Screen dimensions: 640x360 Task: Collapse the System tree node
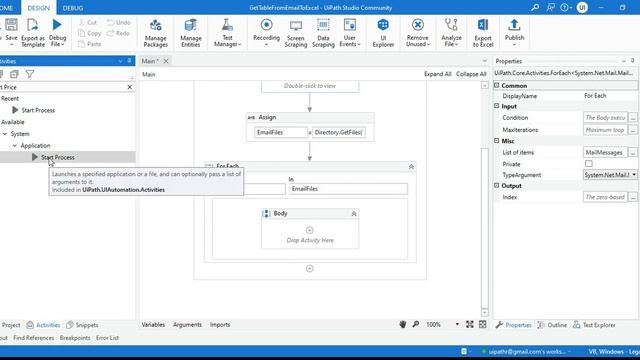click(5, 134)
